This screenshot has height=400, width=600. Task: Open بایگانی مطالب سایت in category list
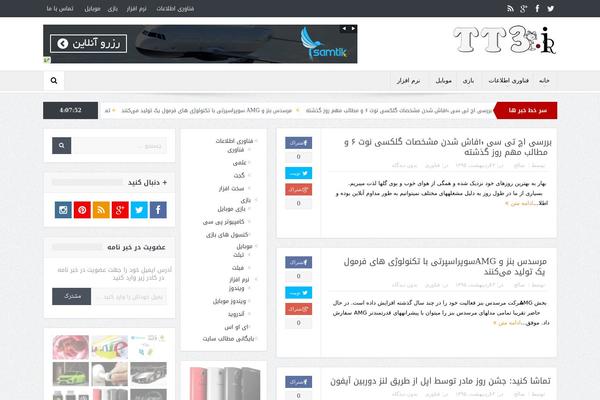(x=228, y=339)
